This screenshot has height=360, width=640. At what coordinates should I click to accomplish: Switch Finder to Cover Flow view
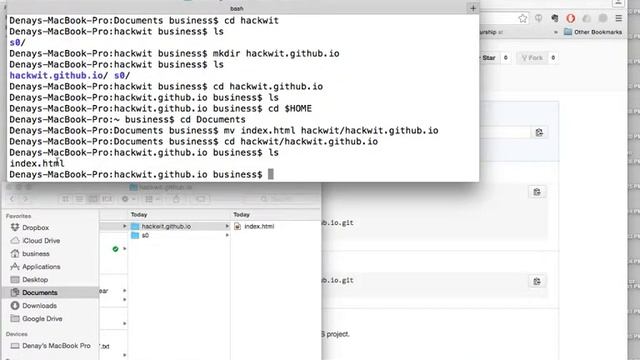click(107, 199)
